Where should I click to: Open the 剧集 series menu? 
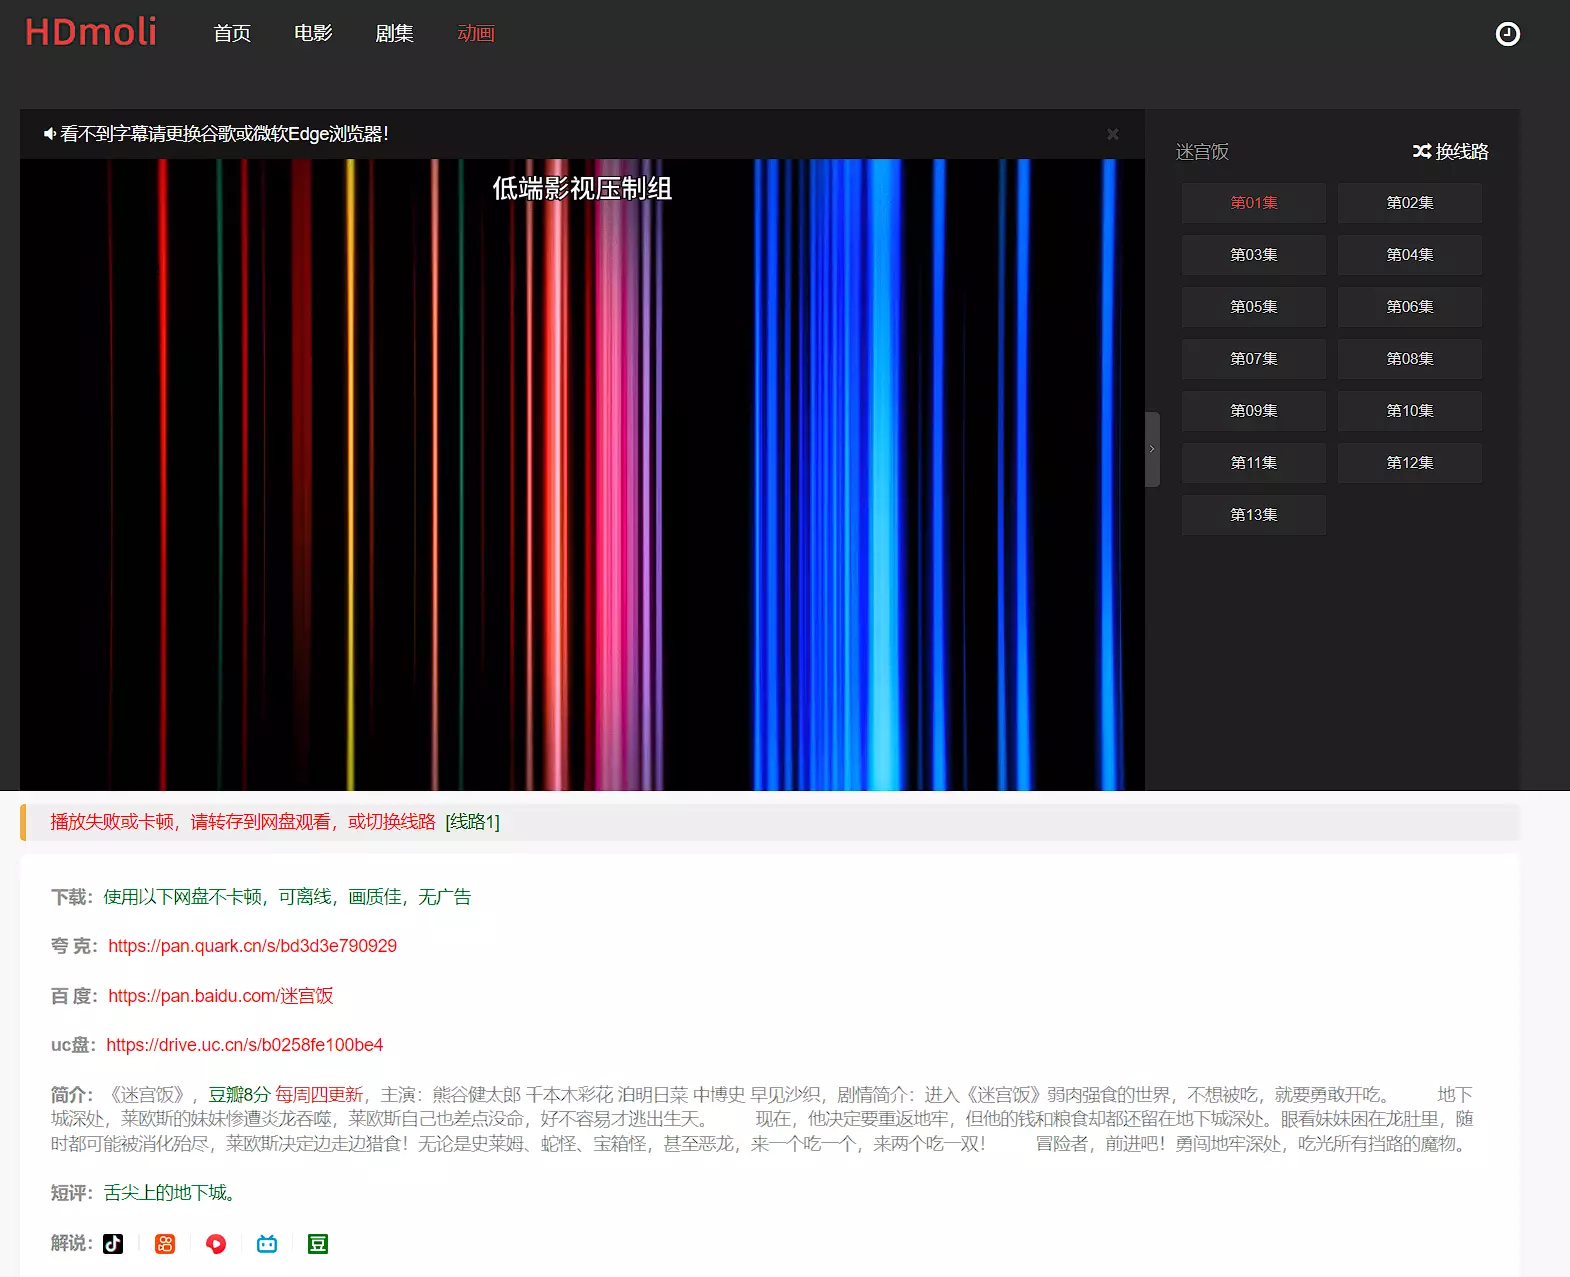394,33
